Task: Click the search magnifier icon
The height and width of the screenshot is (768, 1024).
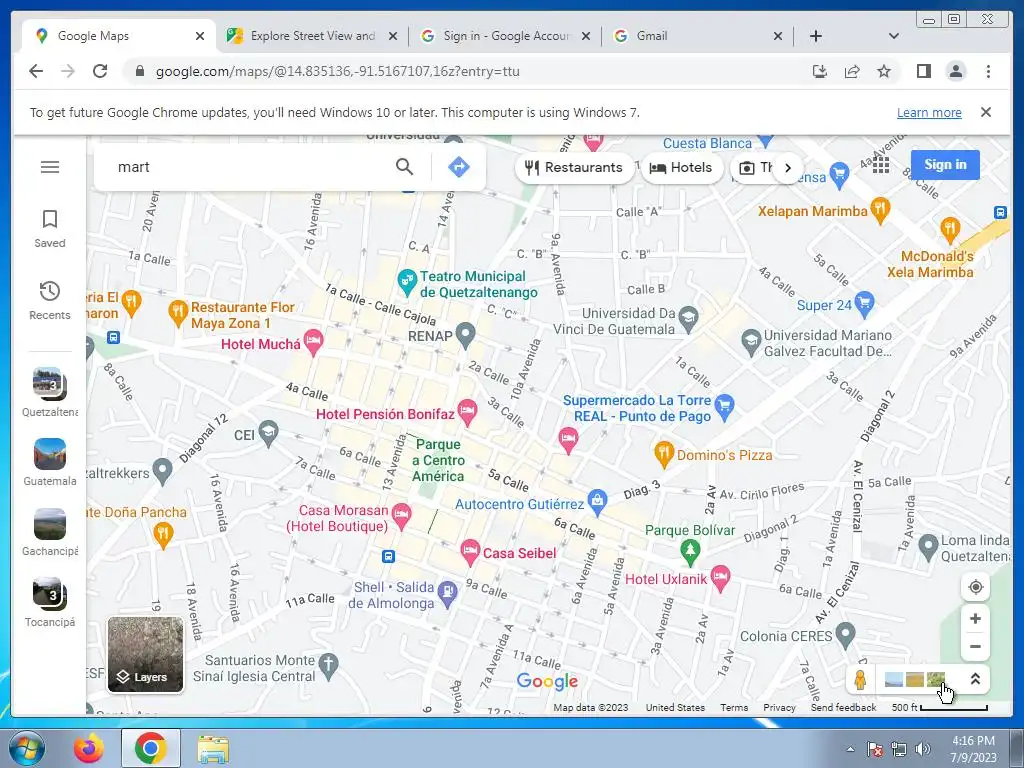Action: (x=404, y=167)
